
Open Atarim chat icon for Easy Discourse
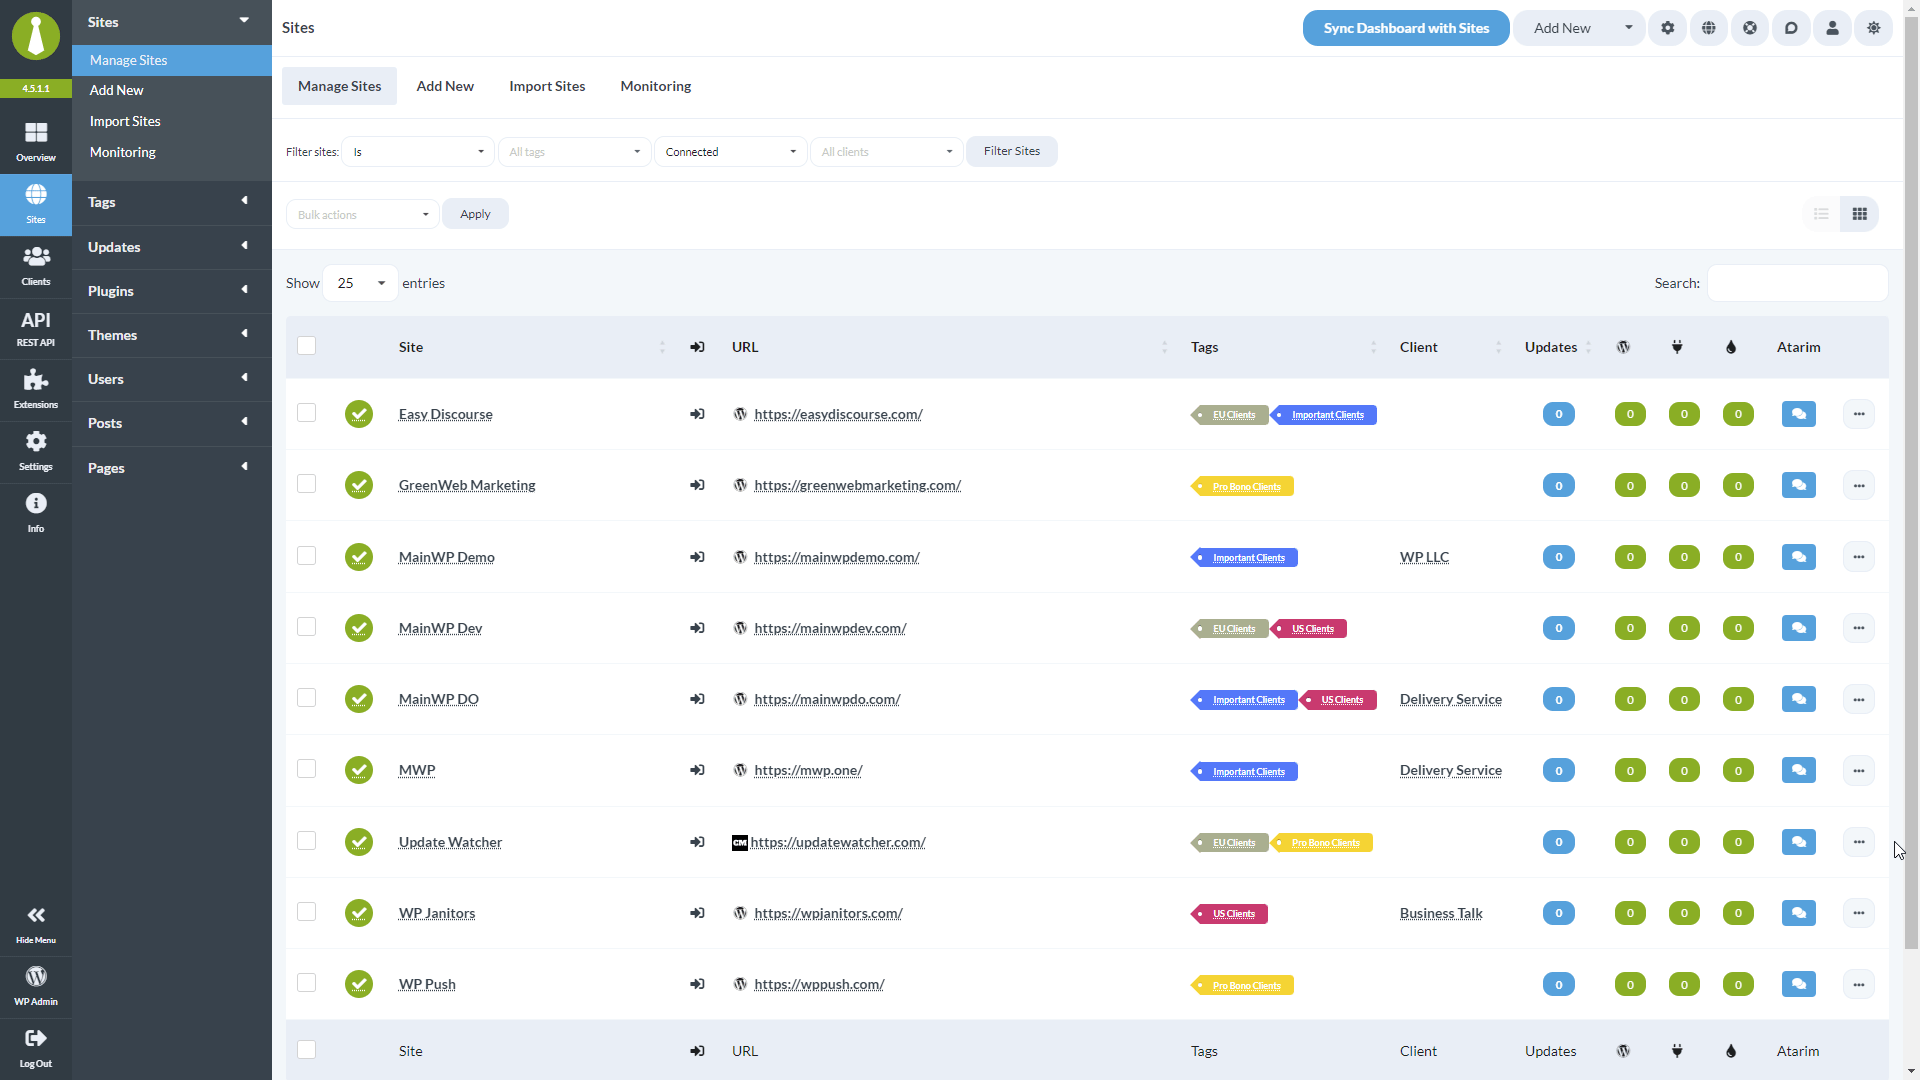click(1798, 414)
